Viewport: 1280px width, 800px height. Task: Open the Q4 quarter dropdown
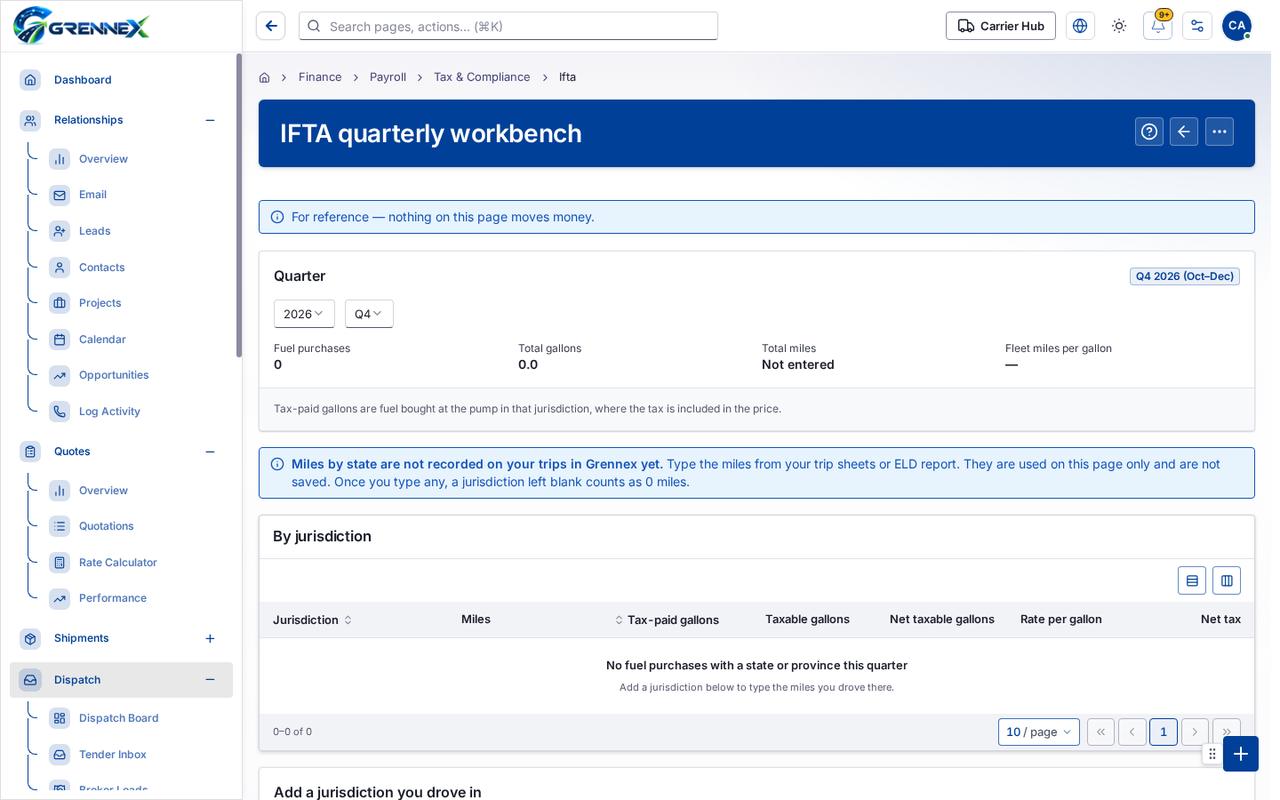[369, 314]
